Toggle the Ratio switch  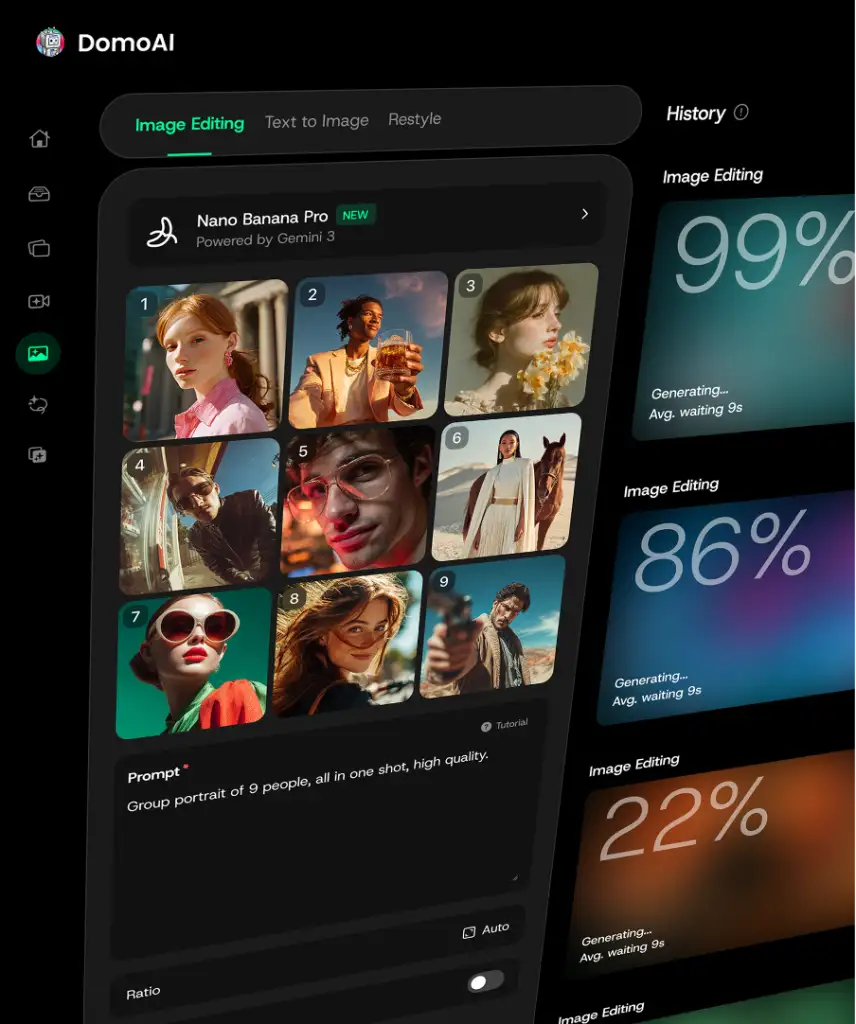(x=486, y=981)
